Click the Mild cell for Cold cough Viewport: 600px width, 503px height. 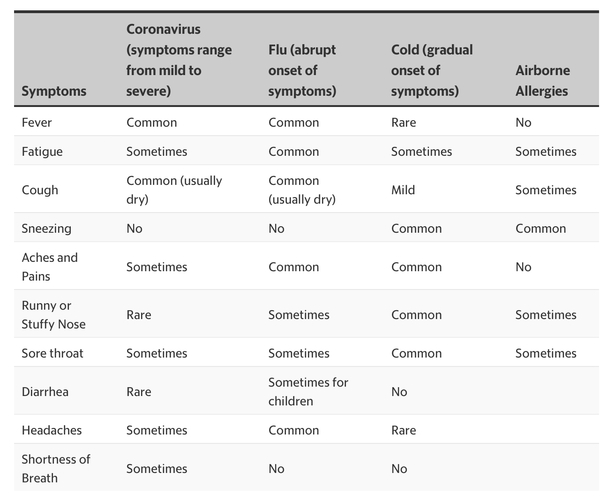pyautogui.click(x=403, y=190)
